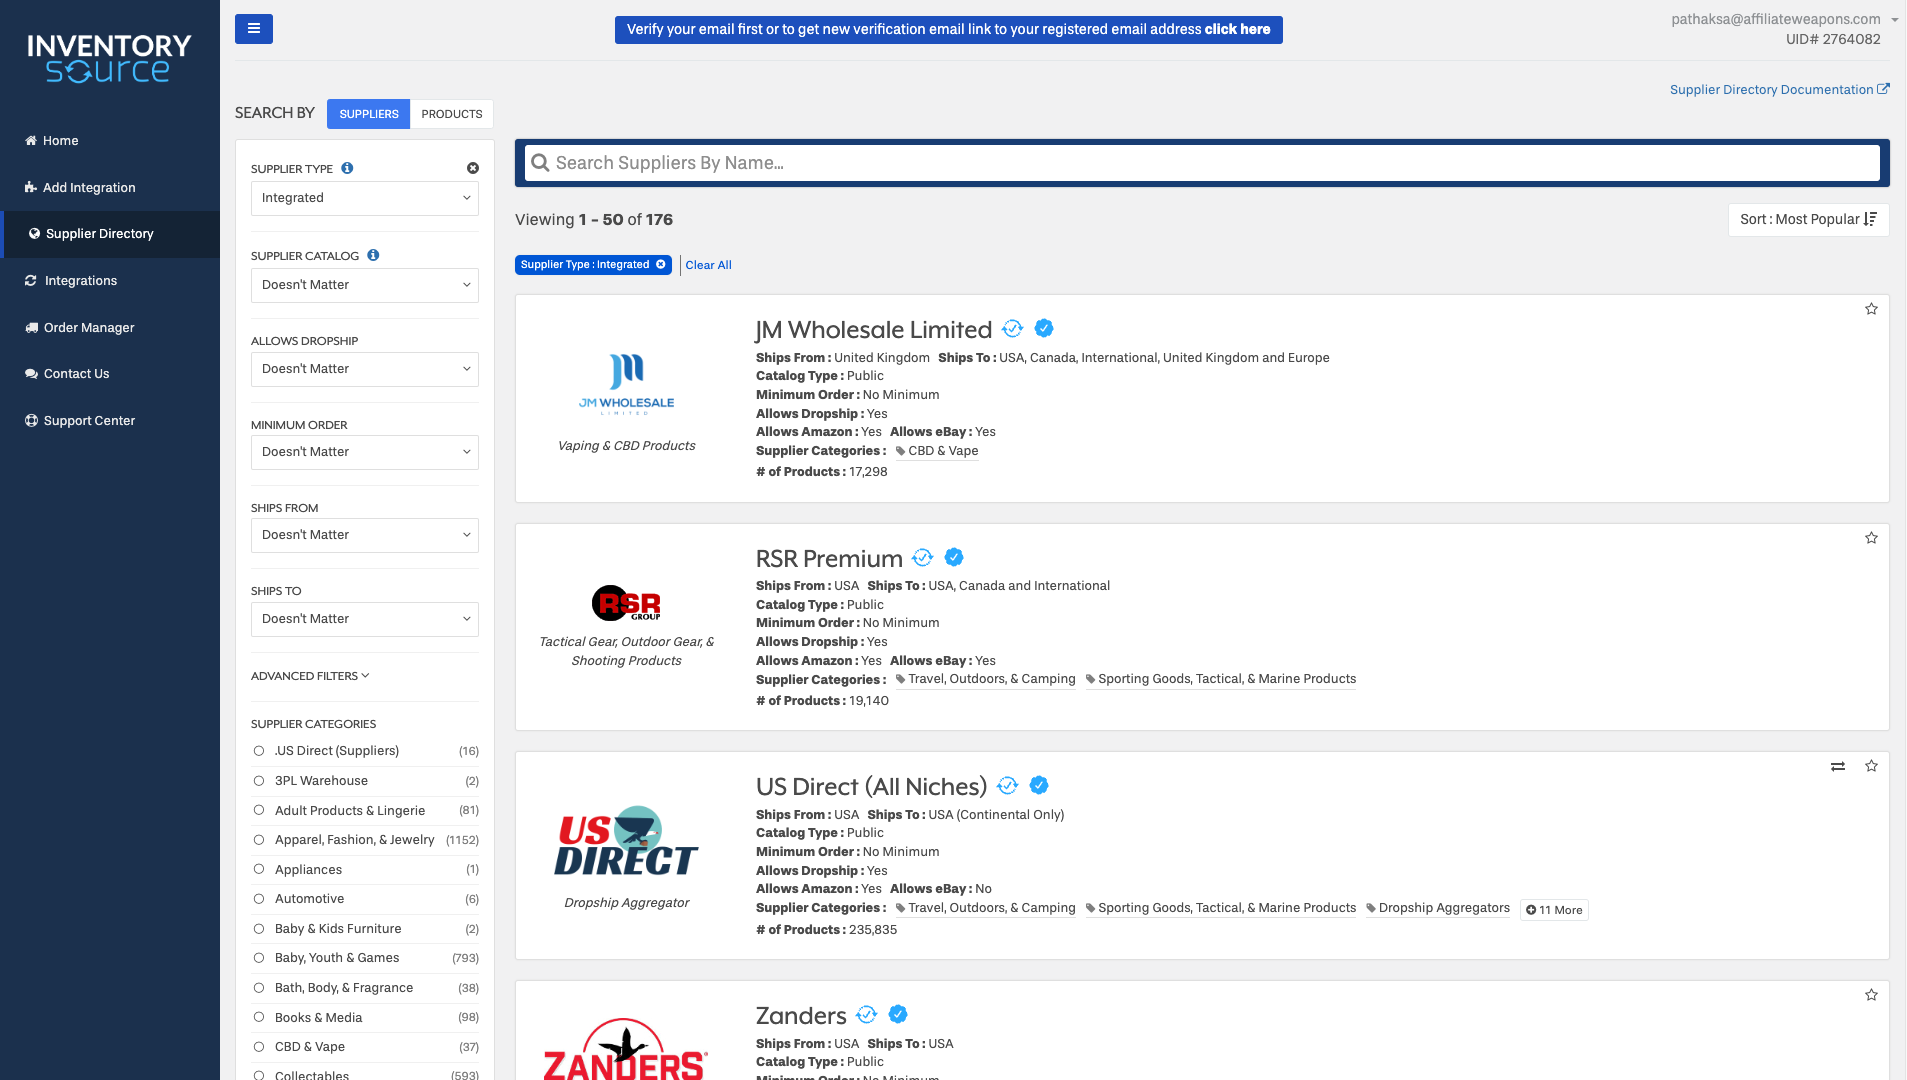Open the Ships From dropdown
Image resolution: width=1907 pixels, height=1080 pixels.
pos(364,535)
